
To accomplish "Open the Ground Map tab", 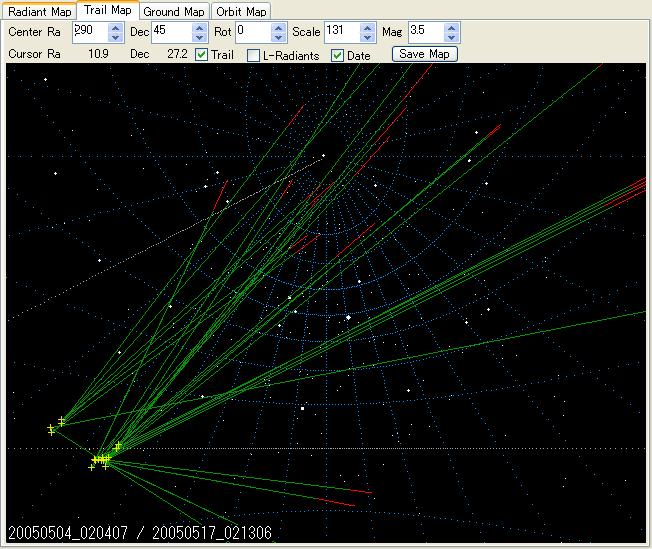I will [x=174, y=11].
